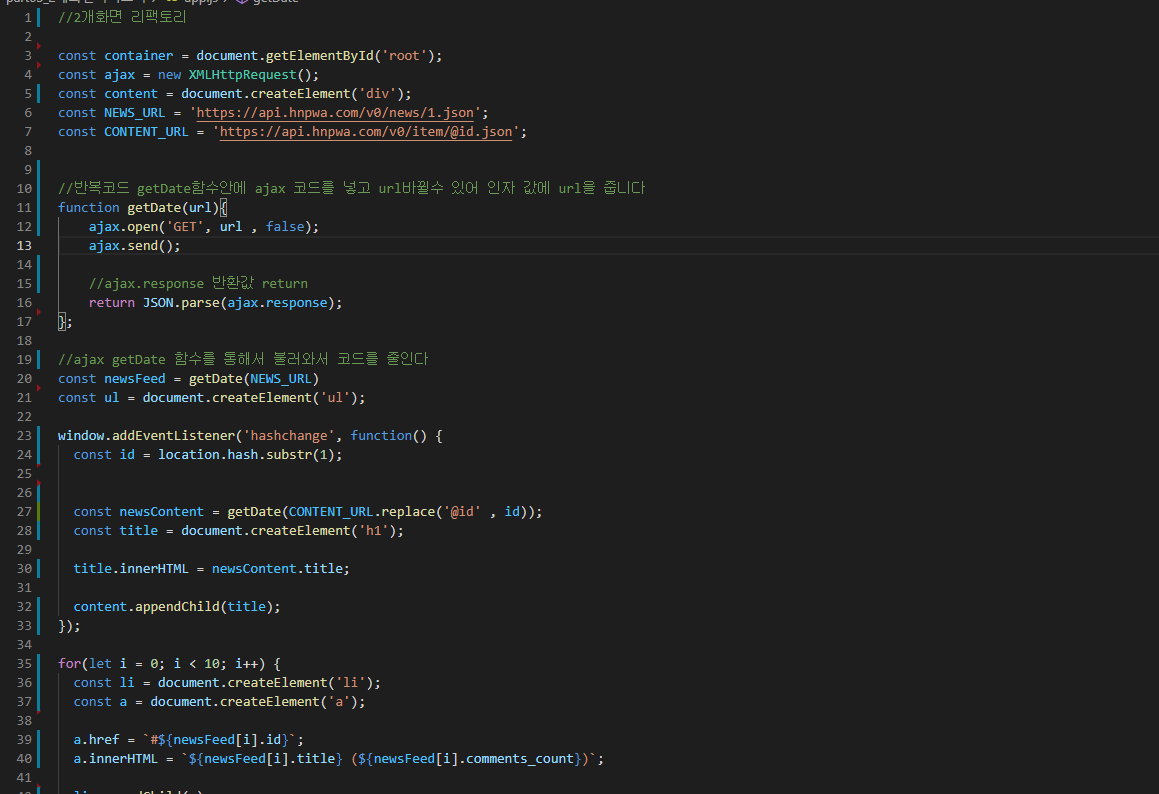Click closing brace of getDate on line 17
This screenshot has width=1159, height=794.
coord(62,322)
